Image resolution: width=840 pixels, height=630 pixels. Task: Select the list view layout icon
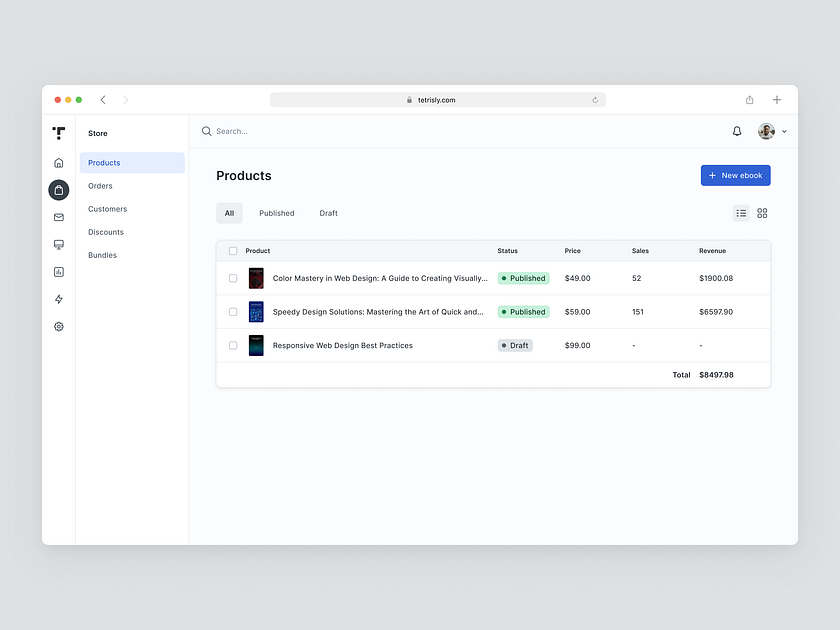point(741,213)
